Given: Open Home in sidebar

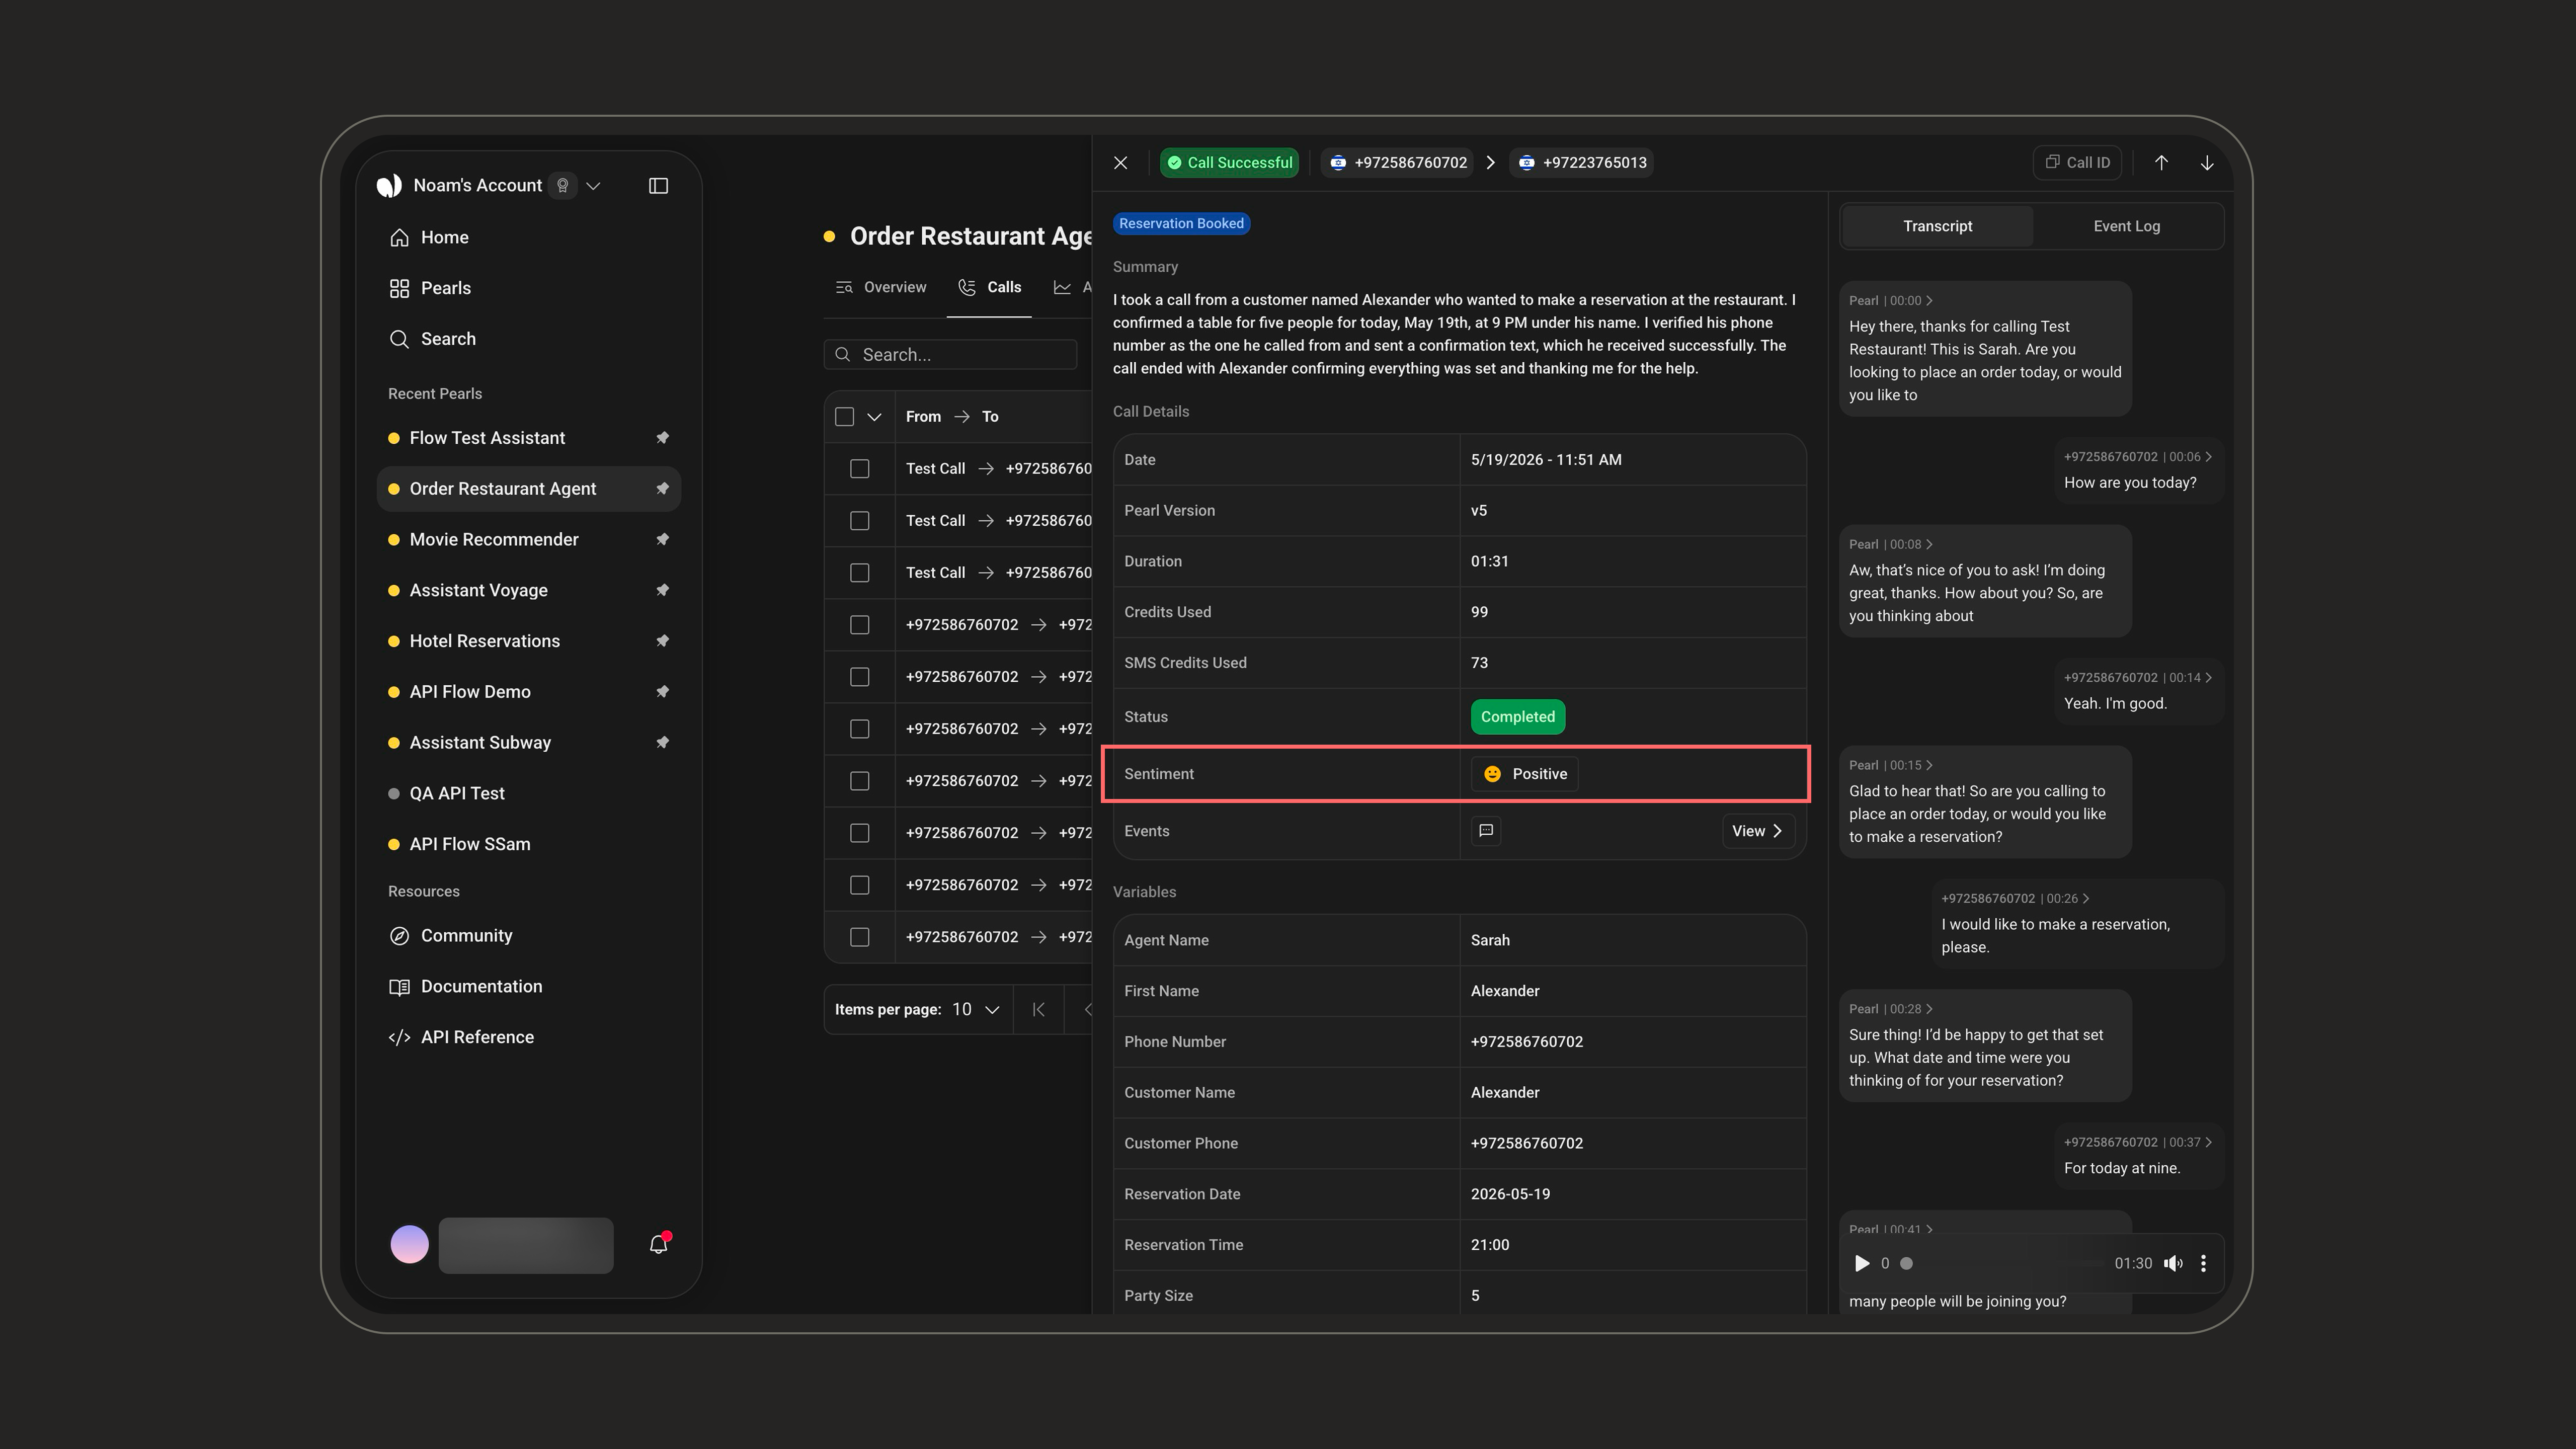Looking at the screenshot, I should [x=529, y=237].
